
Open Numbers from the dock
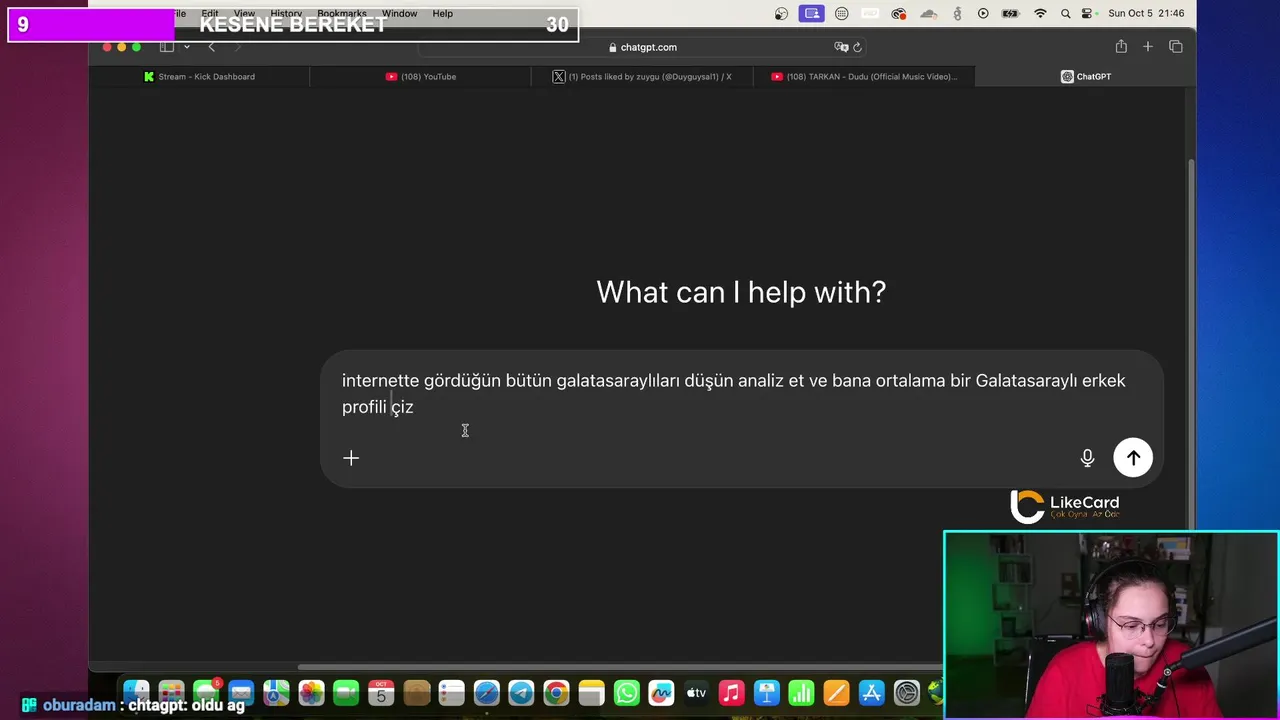tap(801, 692)
